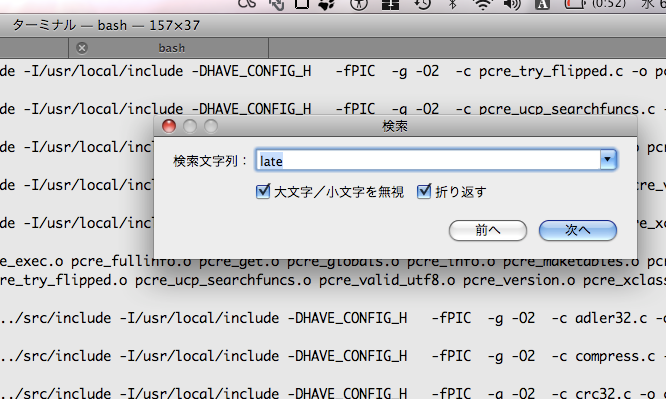The image size is (666, 399).
Task: Expand the 検索文字列 history dropdown arrow
Action: click(608, 160)
